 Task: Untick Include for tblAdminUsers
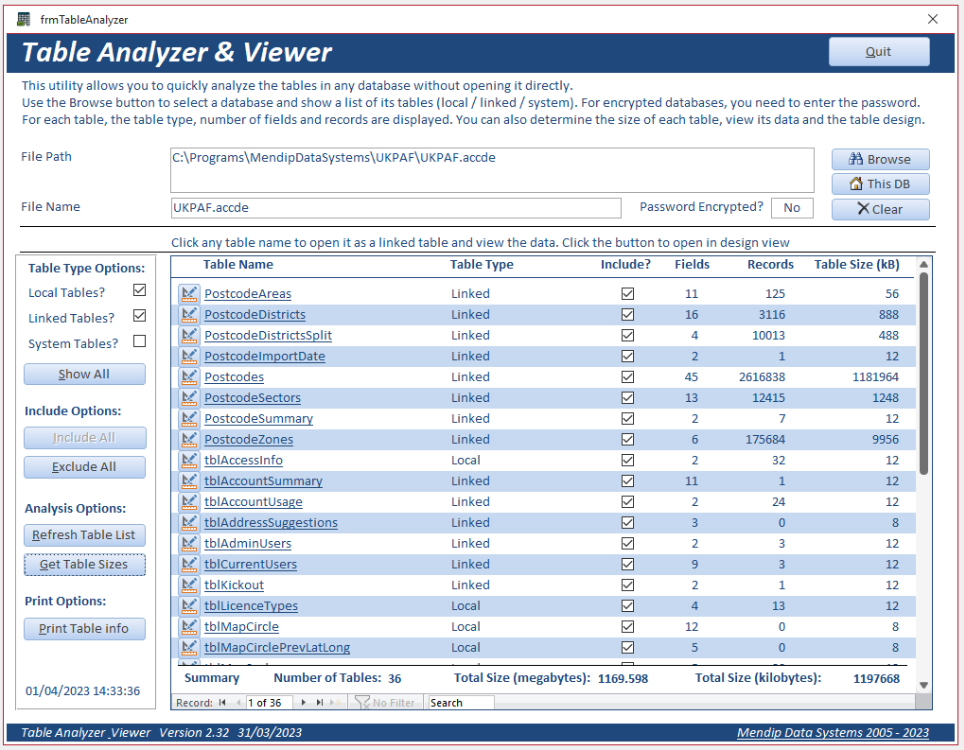pos(628,543)
